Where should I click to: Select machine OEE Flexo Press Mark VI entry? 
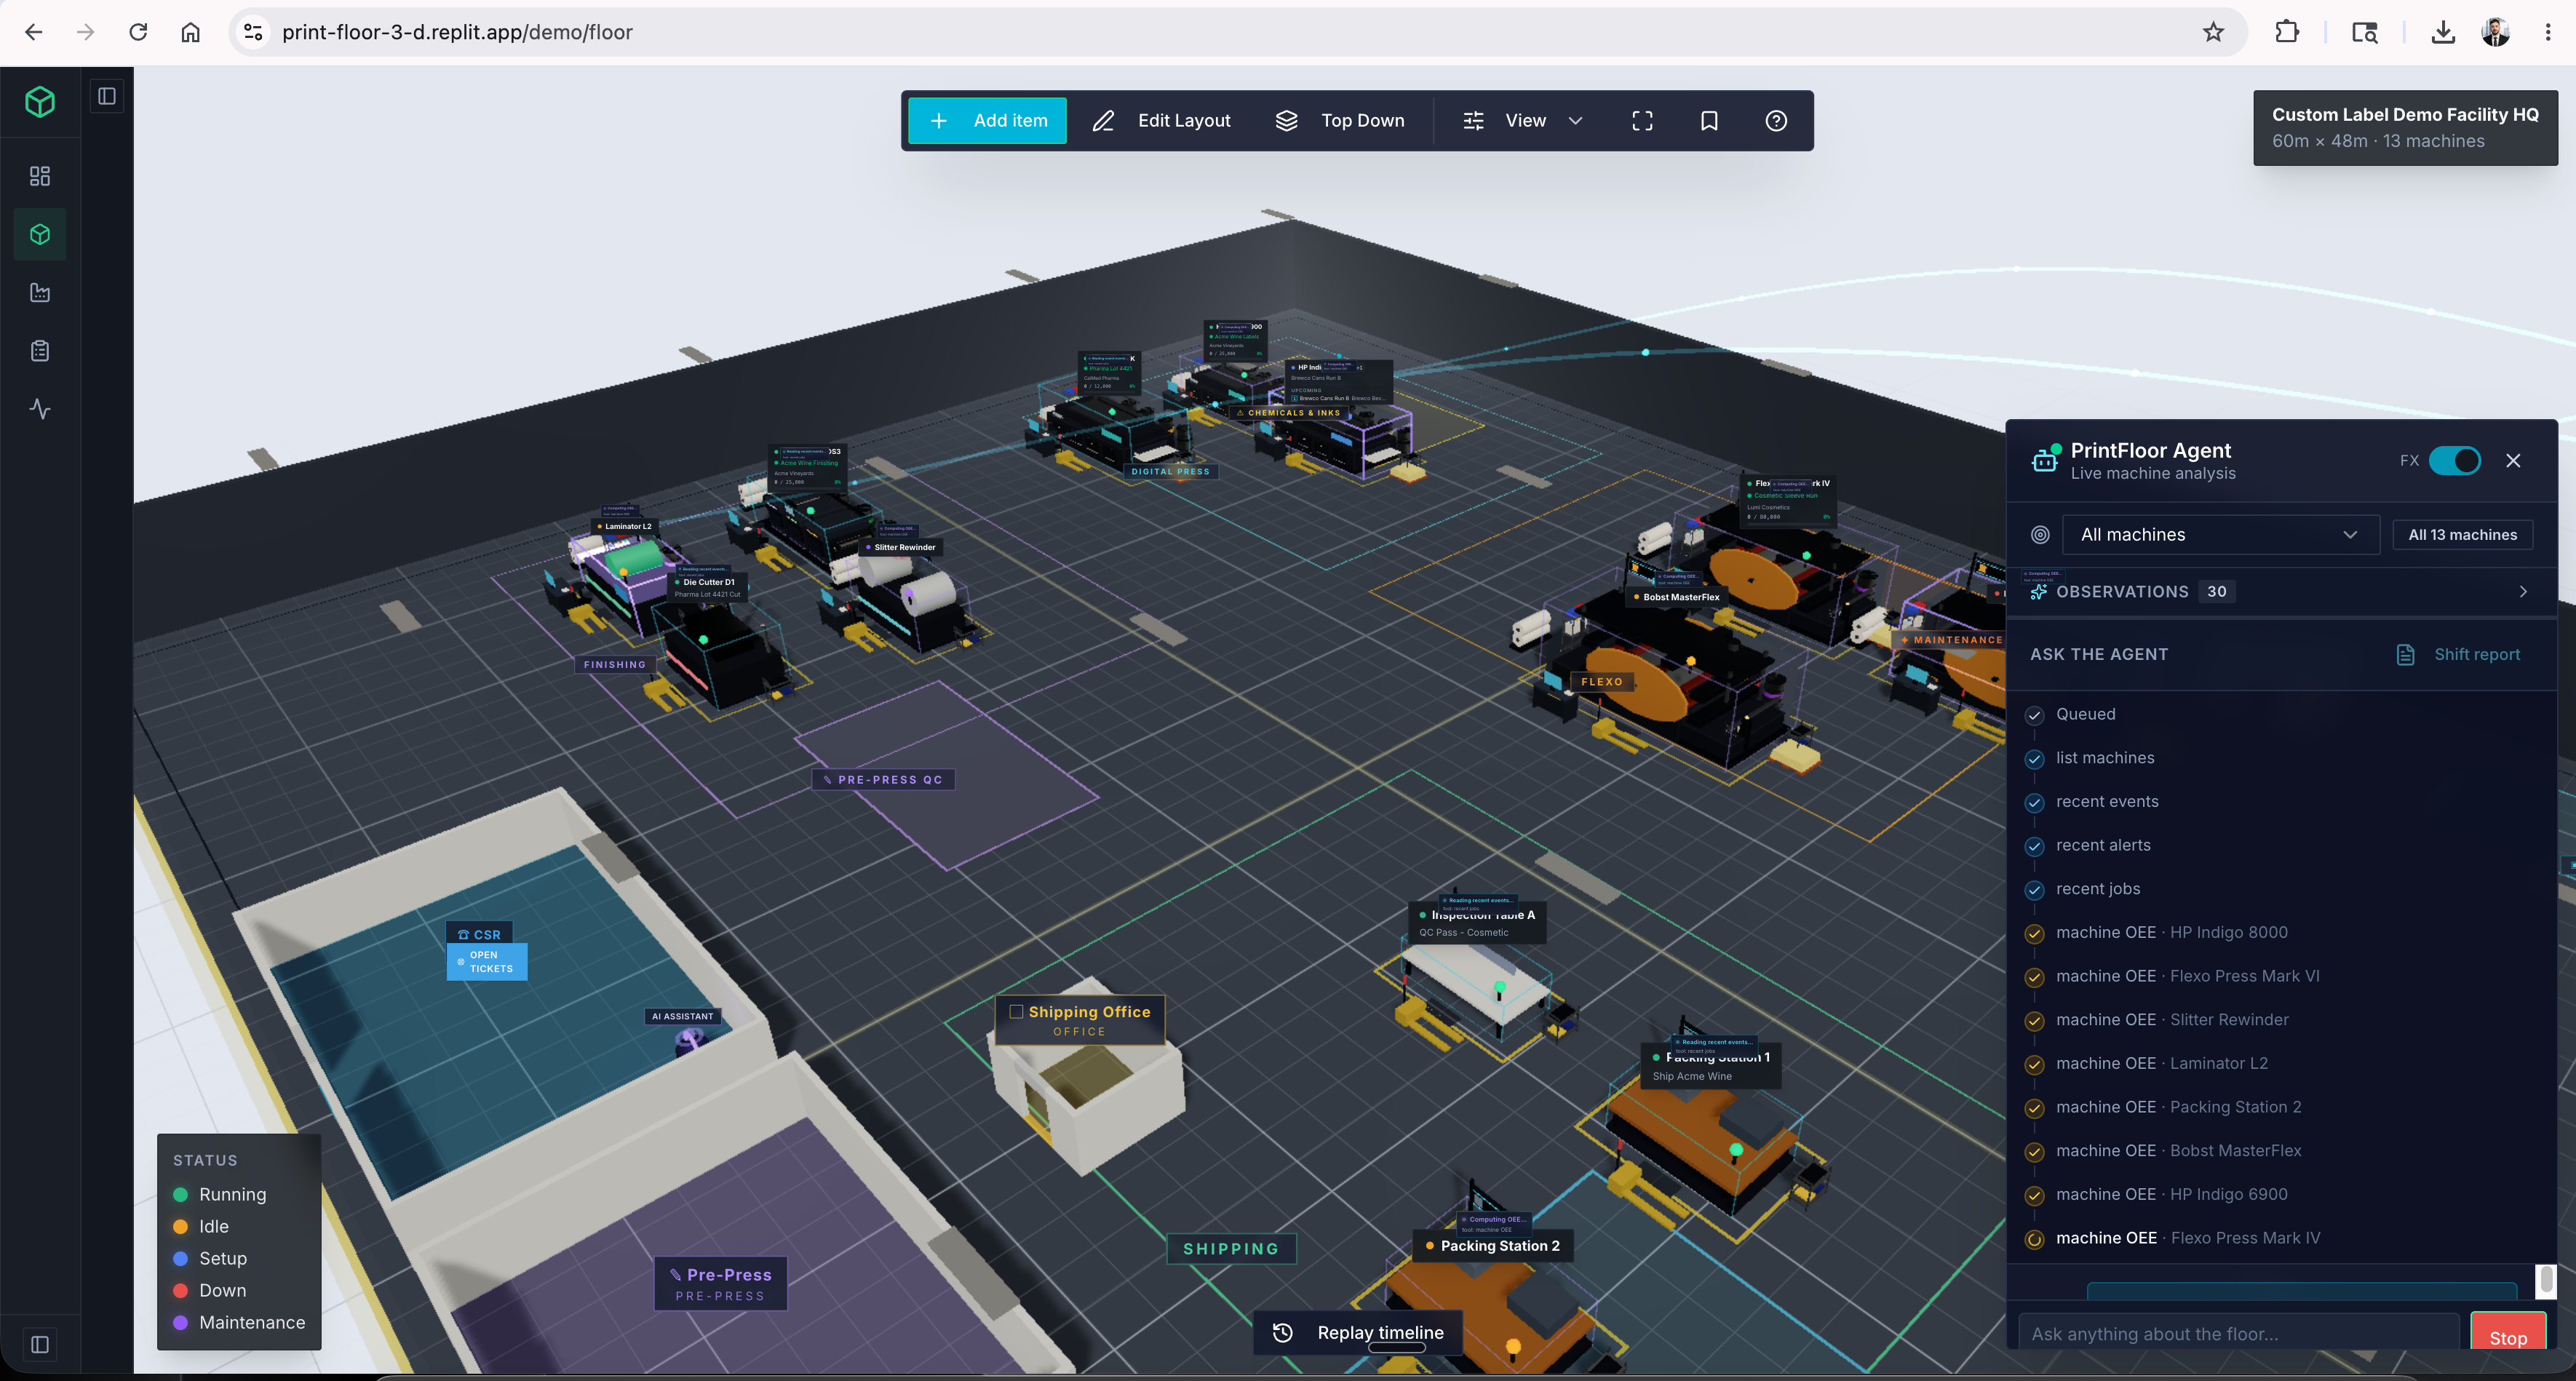(2187, 976)
